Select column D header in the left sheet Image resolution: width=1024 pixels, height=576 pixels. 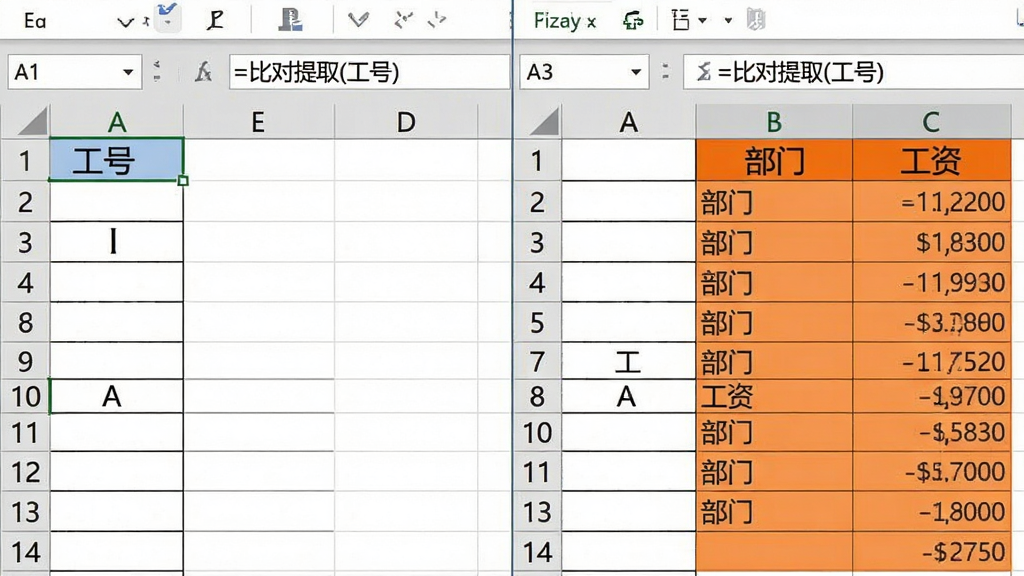[406, 121]
